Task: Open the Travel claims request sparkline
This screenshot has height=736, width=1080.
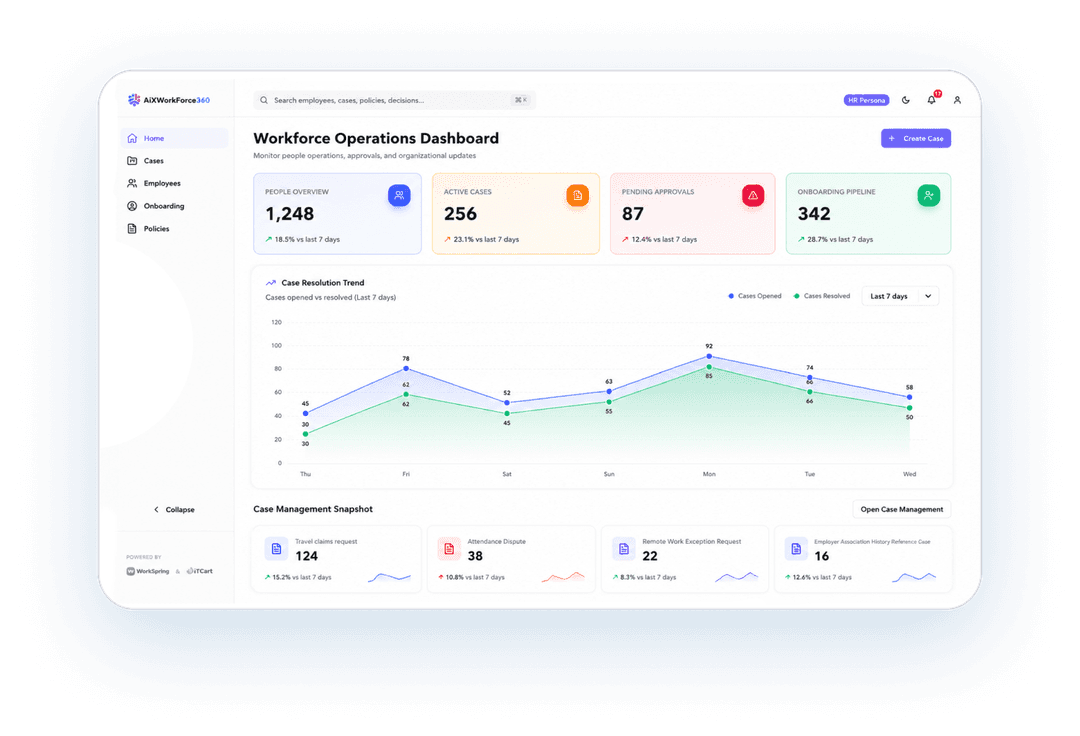Action: (x=389, y=577)
